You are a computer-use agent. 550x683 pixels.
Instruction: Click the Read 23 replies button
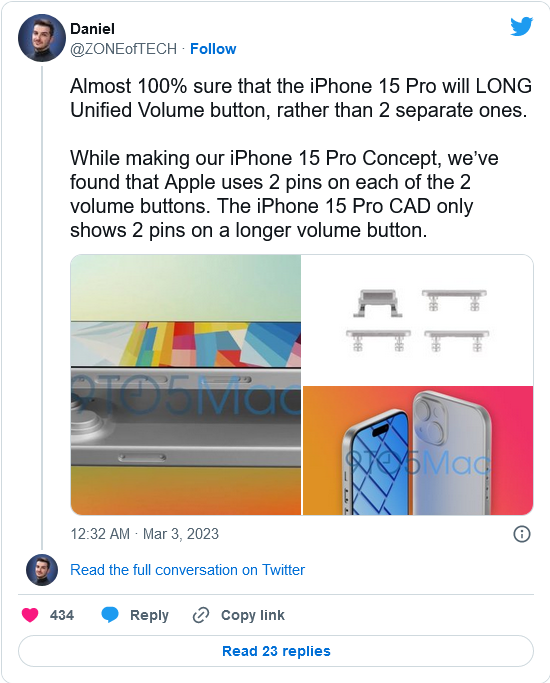pyautogui.click(x=276, y=651)
